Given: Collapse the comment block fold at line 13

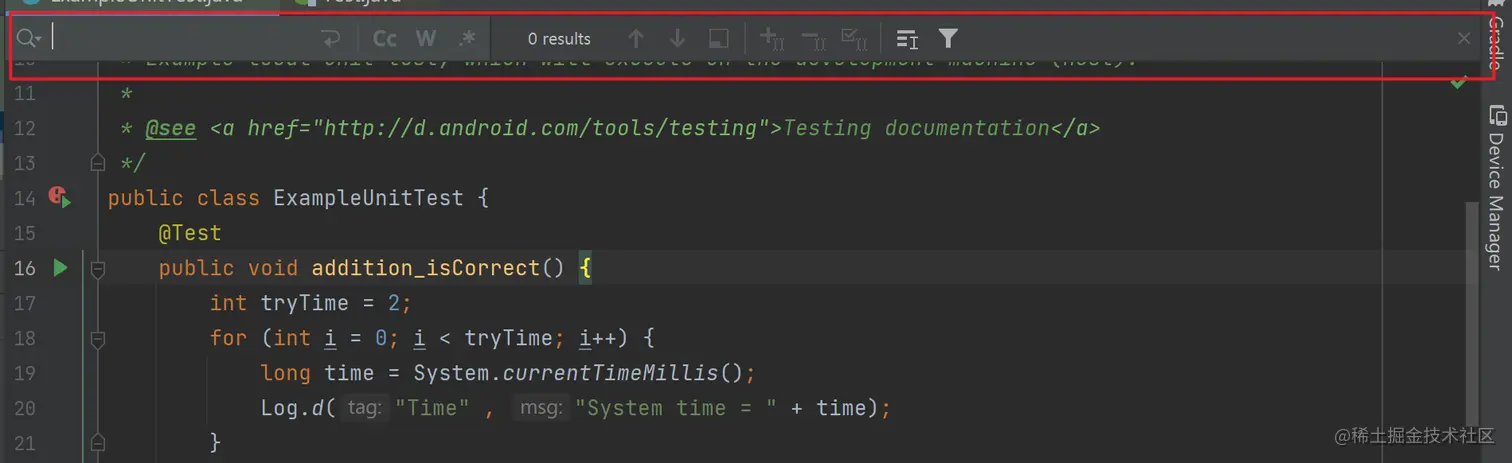Looking at the screenshot, I should coord(97,161).
